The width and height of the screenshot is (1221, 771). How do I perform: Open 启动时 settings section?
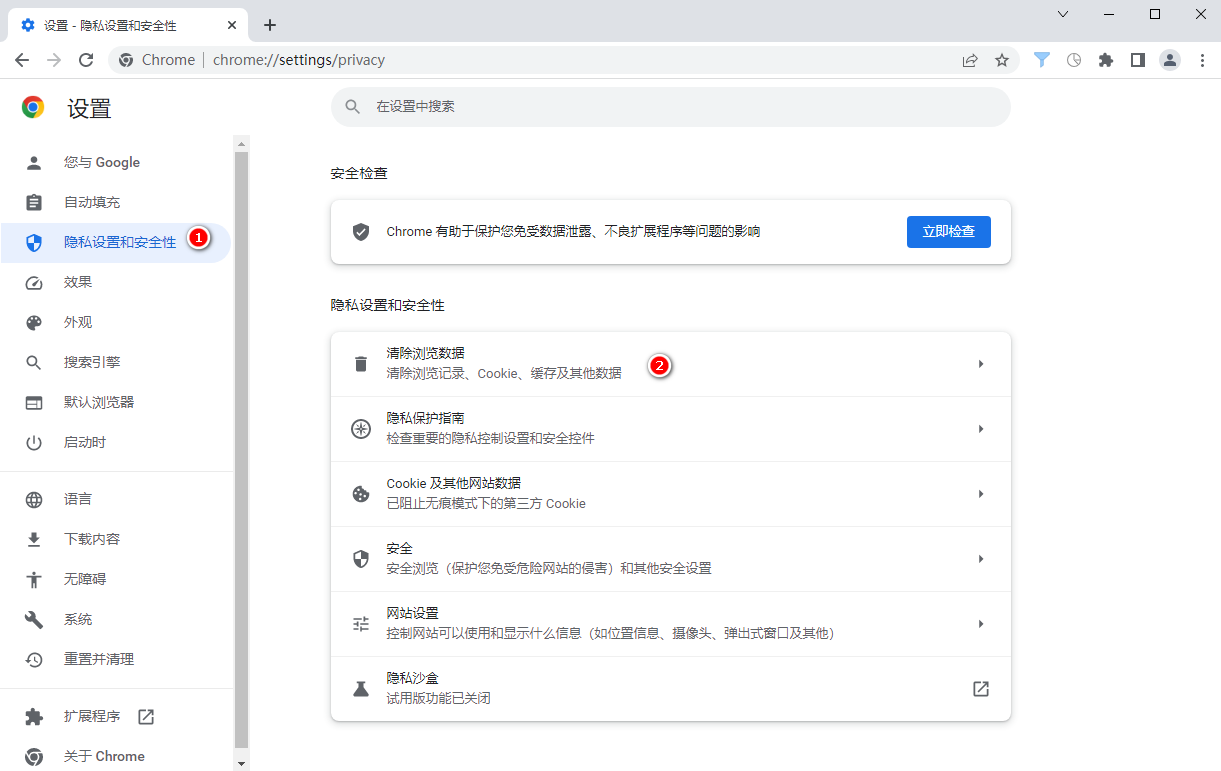click(x=116, y=442)
